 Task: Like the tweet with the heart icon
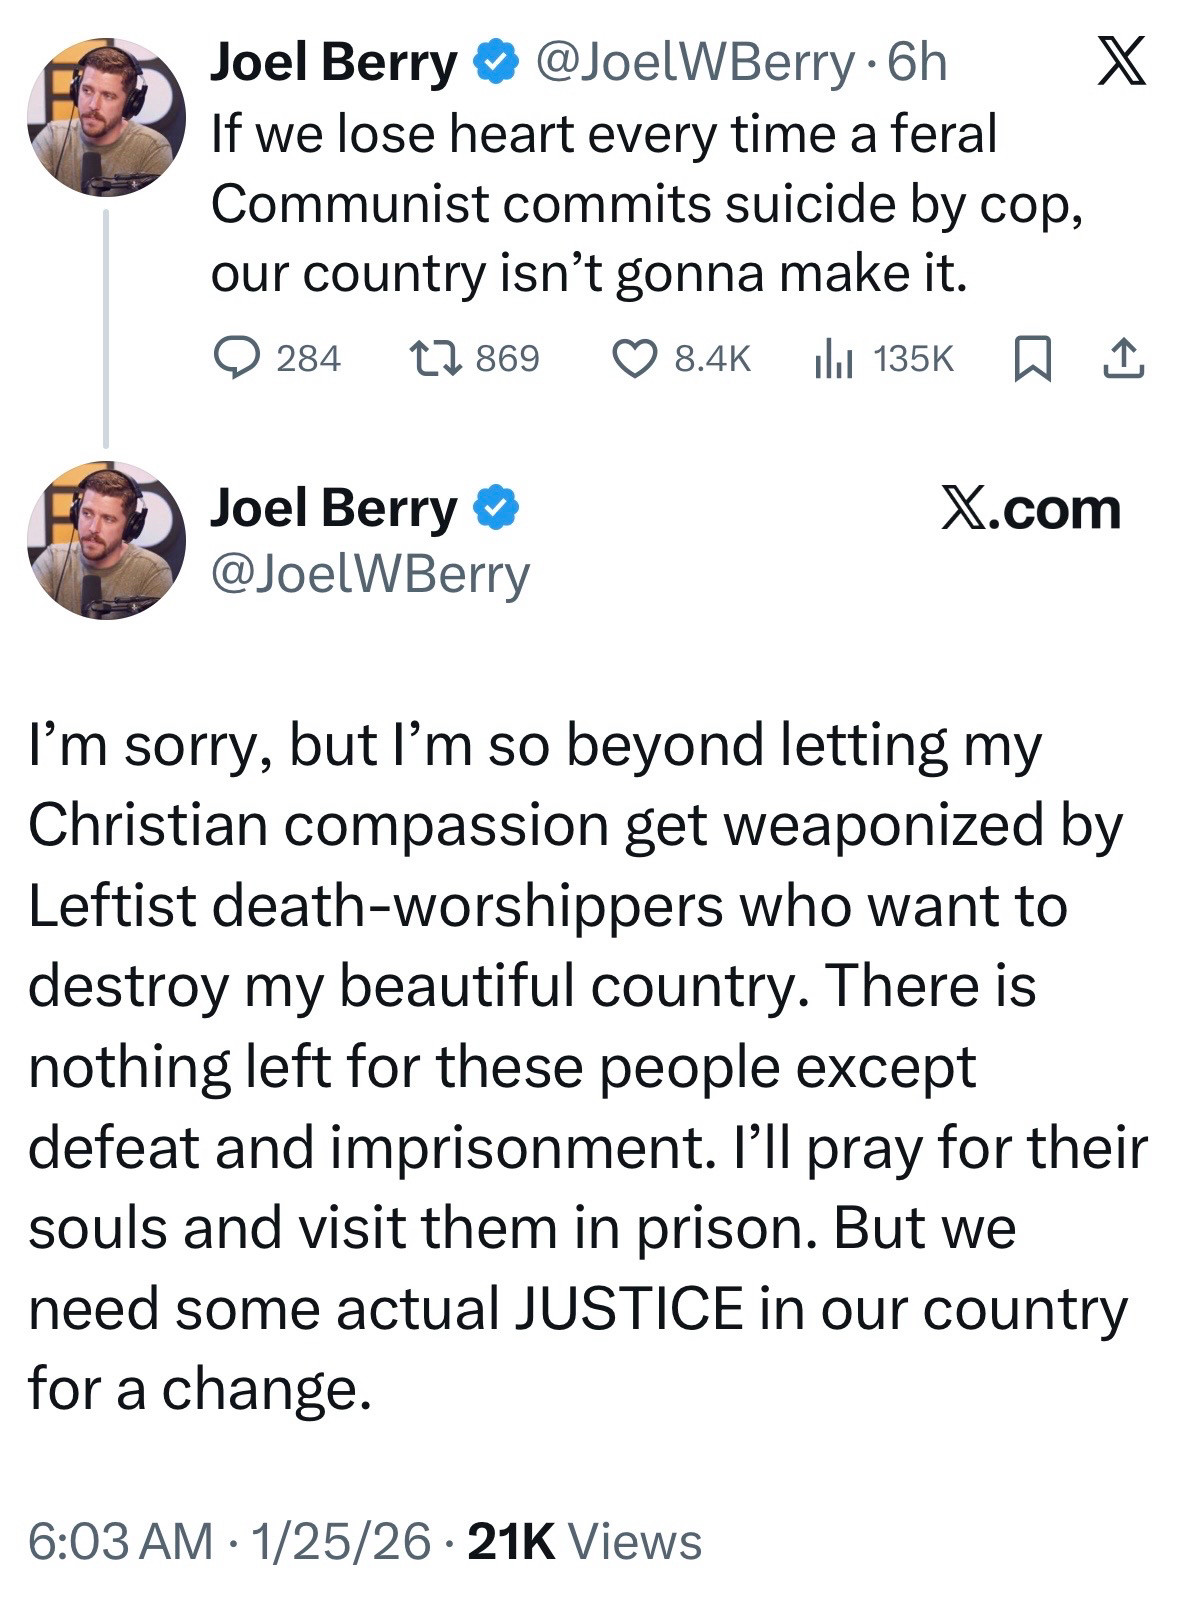click(x=634, y=359)
